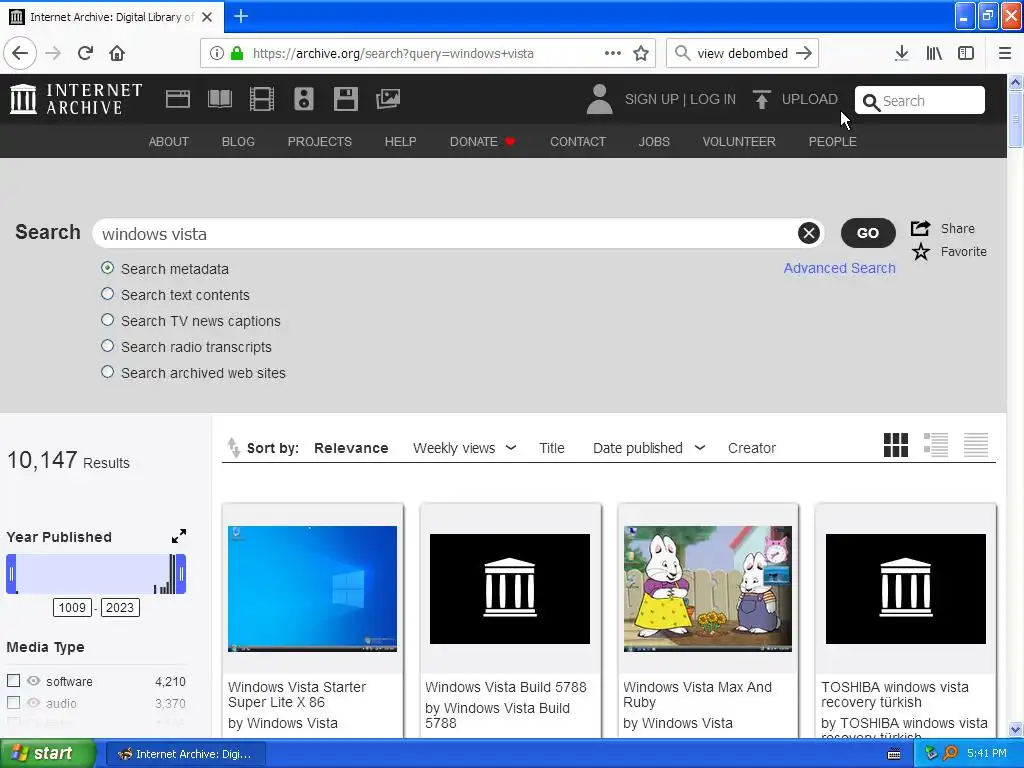Show site information icon in URL bar
The image size is (1024, 768).
coord(216,54)
